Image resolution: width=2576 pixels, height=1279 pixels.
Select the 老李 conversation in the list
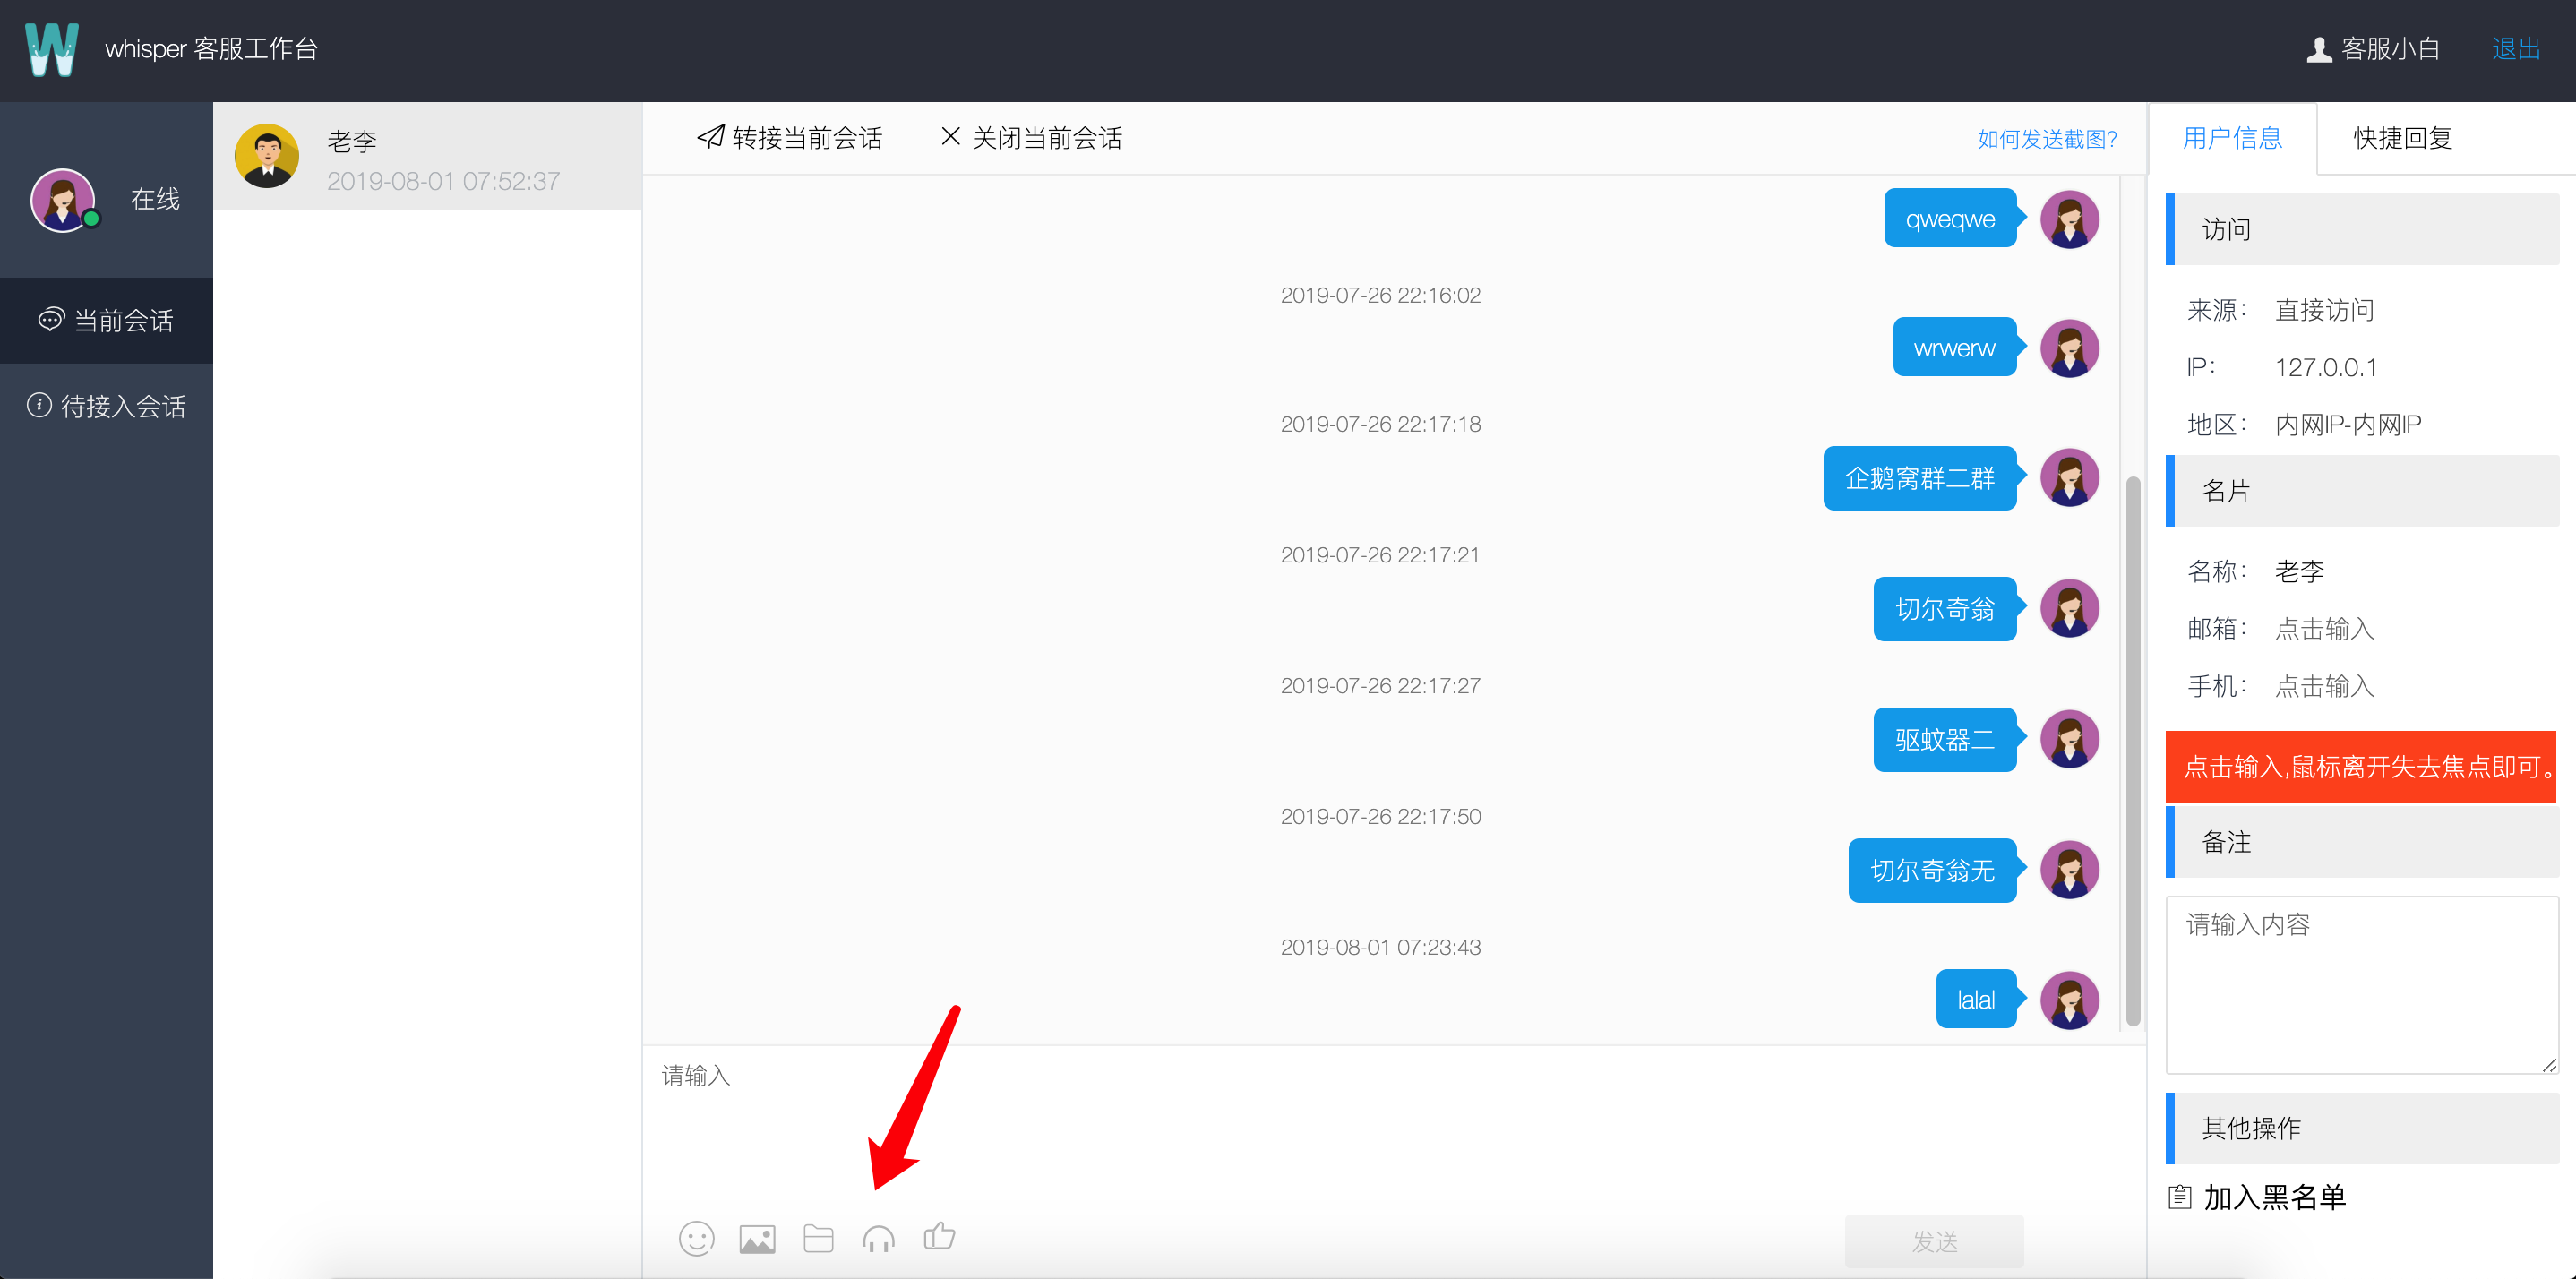tap(428, 156)
